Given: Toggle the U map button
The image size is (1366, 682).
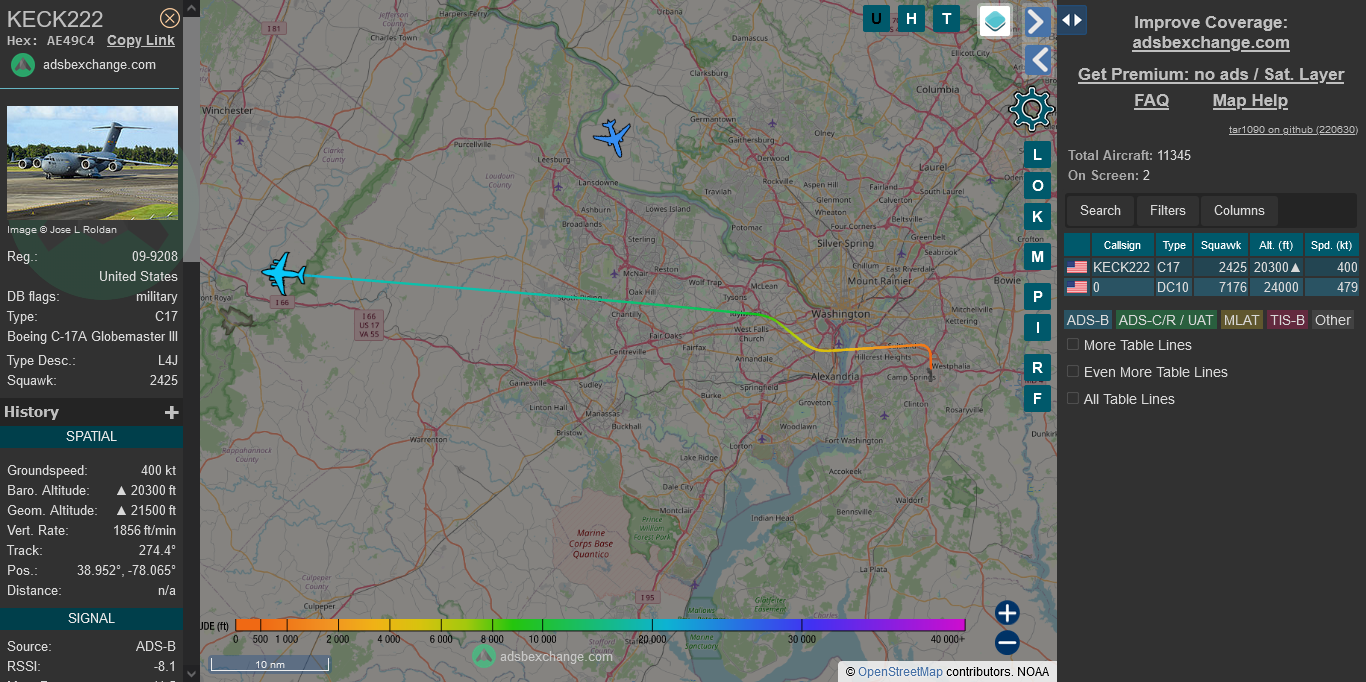Looking at the screenshot, I should (x=877, y=18).
